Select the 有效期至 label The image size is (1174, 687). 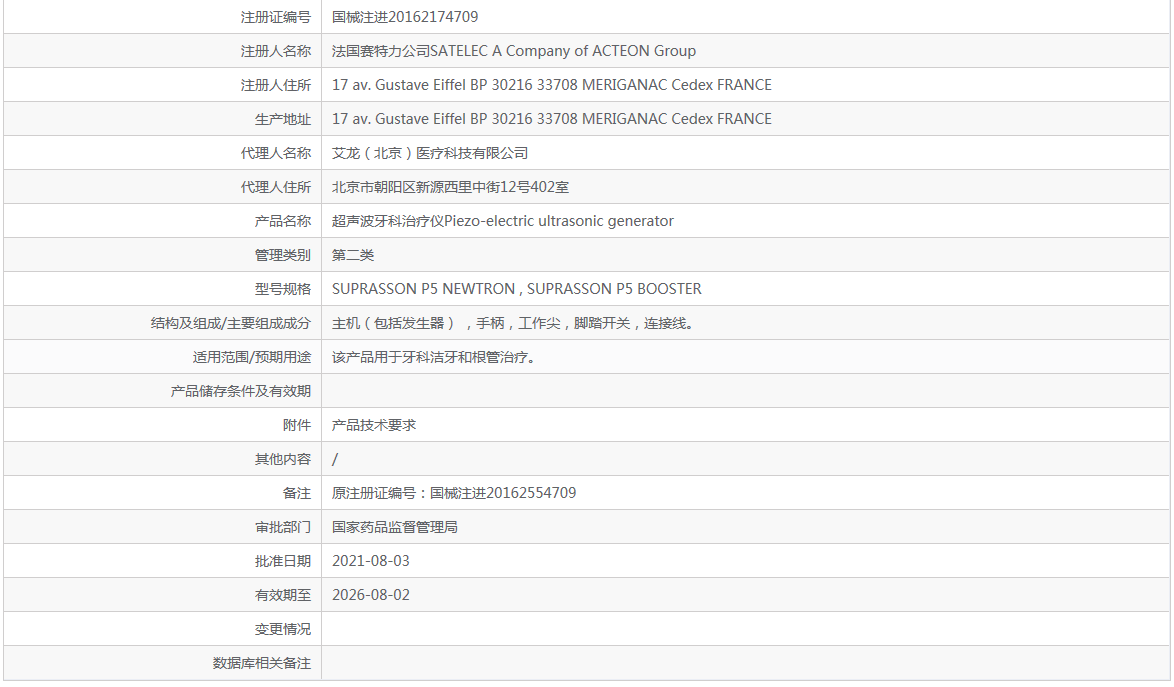coord(283,596)
